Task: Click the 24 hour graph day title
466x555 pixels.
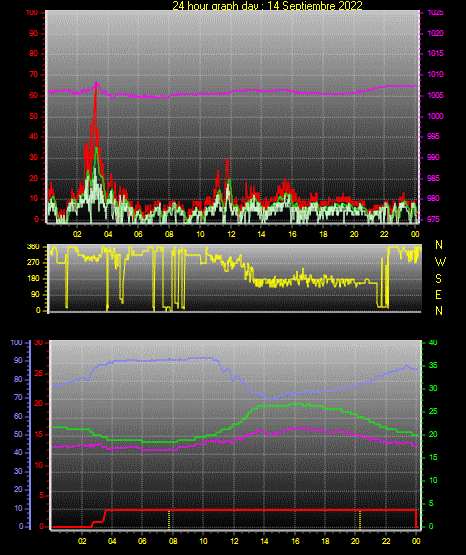Action: coord(267,5)
